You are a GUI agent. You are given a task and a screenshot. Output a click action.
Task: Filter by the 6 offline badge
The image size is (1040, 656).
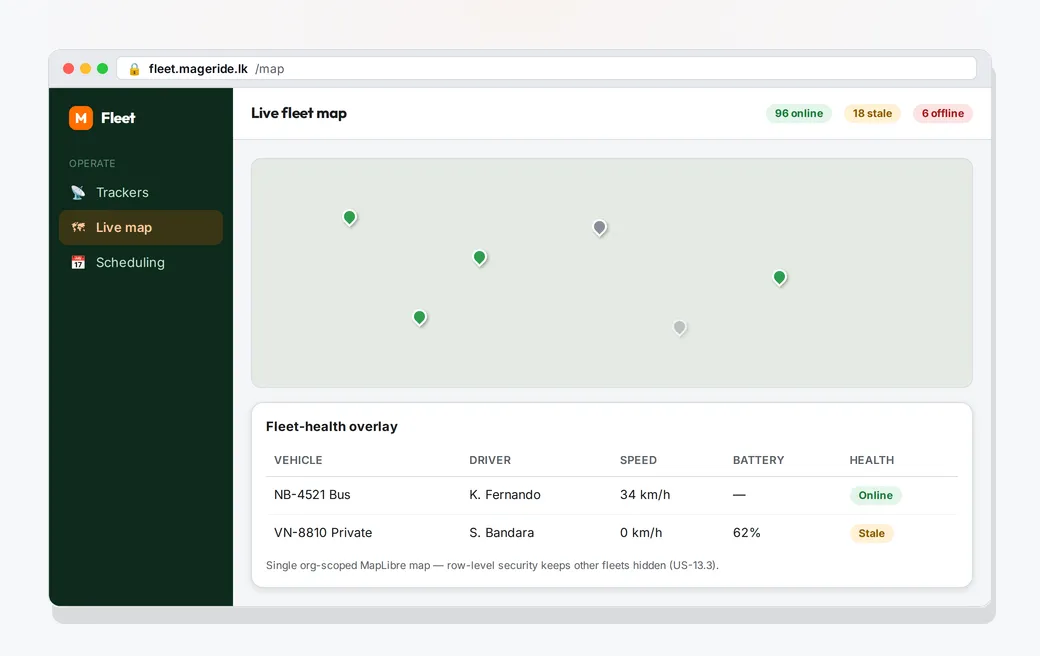pyautogui.click(x=942, y=113)
